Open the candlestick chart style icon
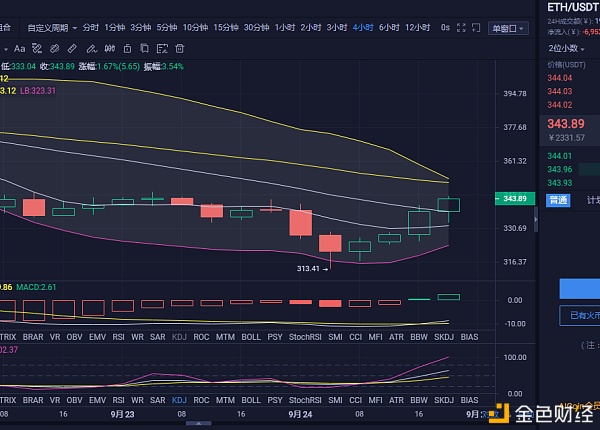Viewport: 600px width, 430px height. [x=110, y=49]
